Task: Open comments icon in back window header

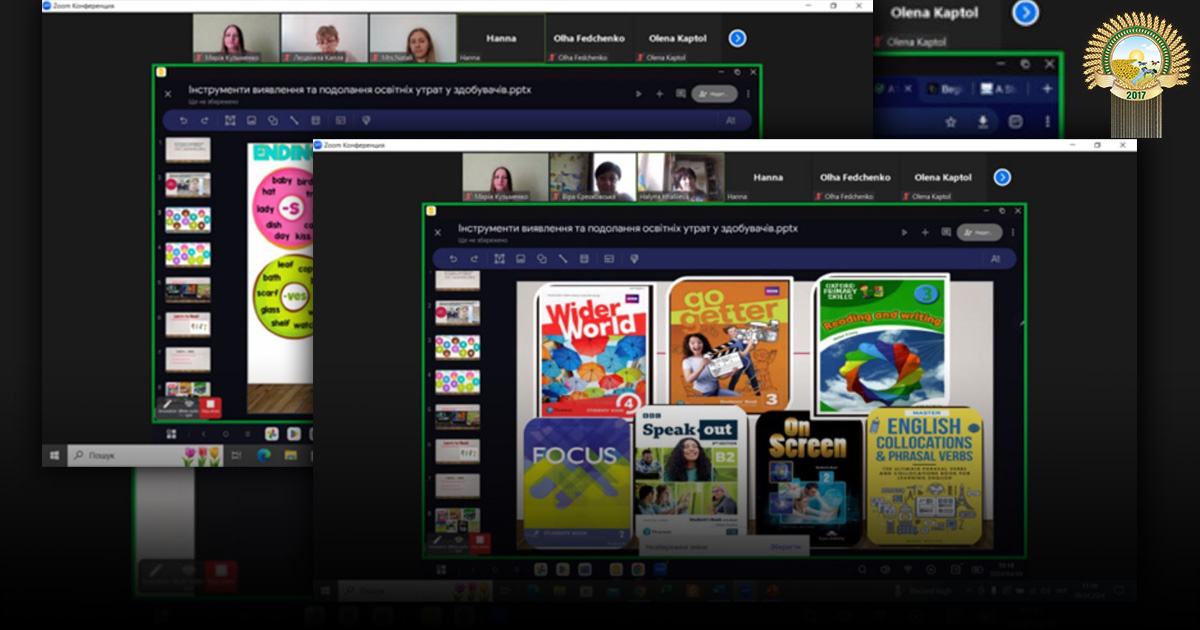Action: point(681,93)
